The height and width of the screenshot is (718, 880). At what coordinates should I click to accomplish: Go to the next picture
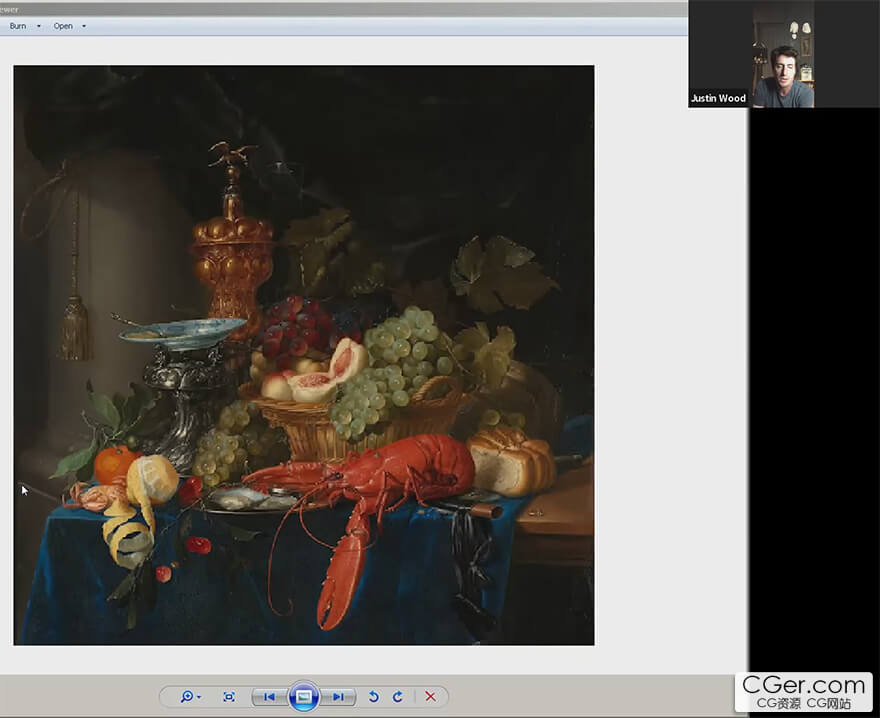point(338,697)
